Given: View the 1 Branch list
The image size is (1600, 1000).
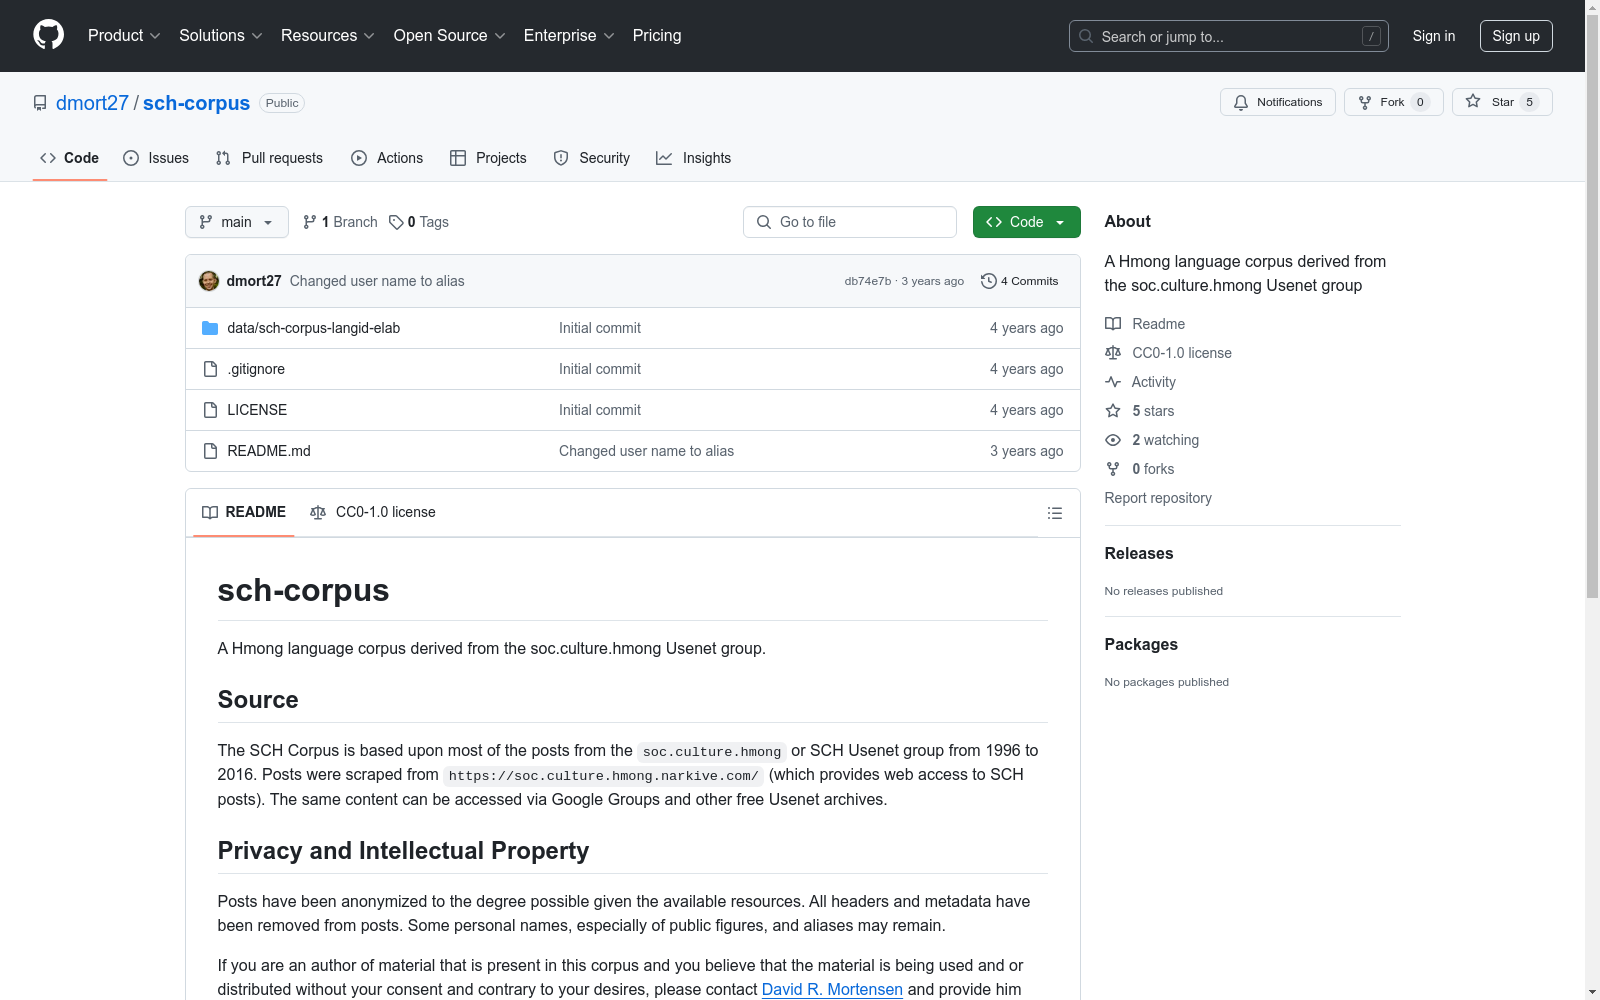Looking at the screenshot, I should pos(340,222).
